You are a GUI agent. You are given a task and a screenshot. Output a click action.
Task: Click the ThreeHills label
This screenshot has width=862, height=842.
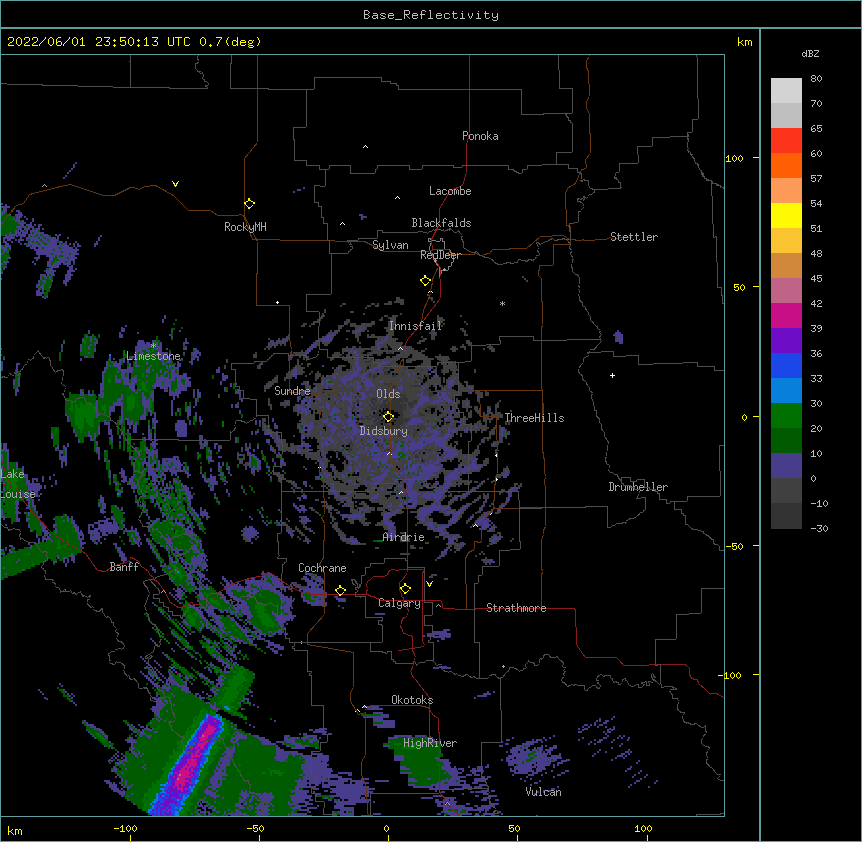(534, 418)
